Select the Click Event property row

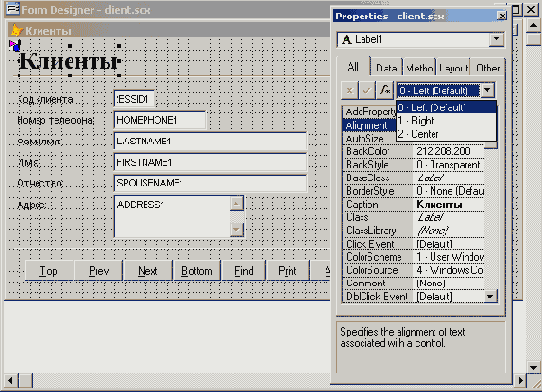point(413,244)
